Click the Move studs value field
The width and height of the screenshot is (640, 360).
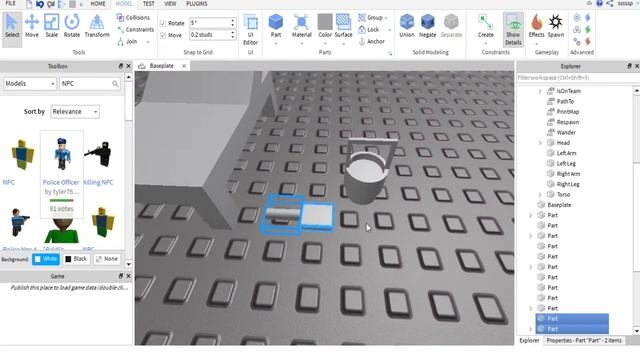[x=209, y=35]
